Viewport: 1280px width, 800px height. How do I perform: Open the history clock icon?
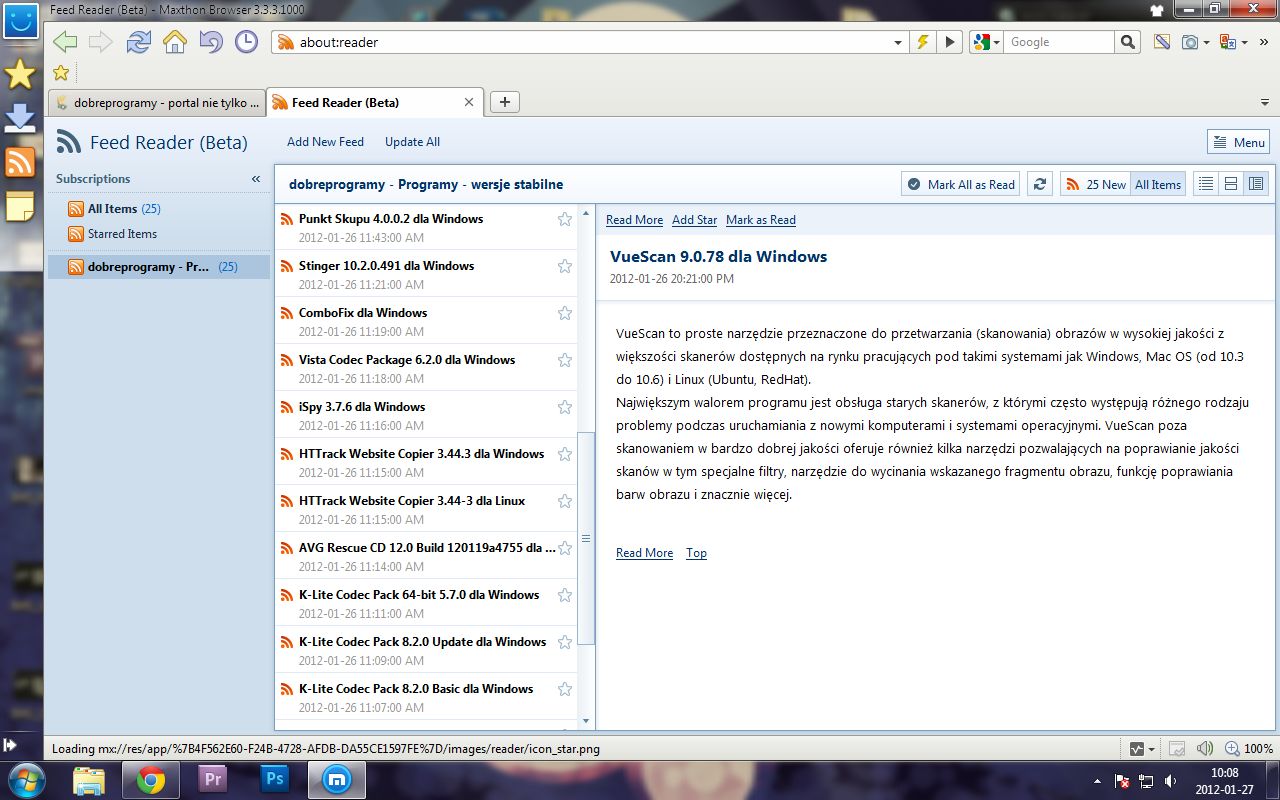coord(246,42)
